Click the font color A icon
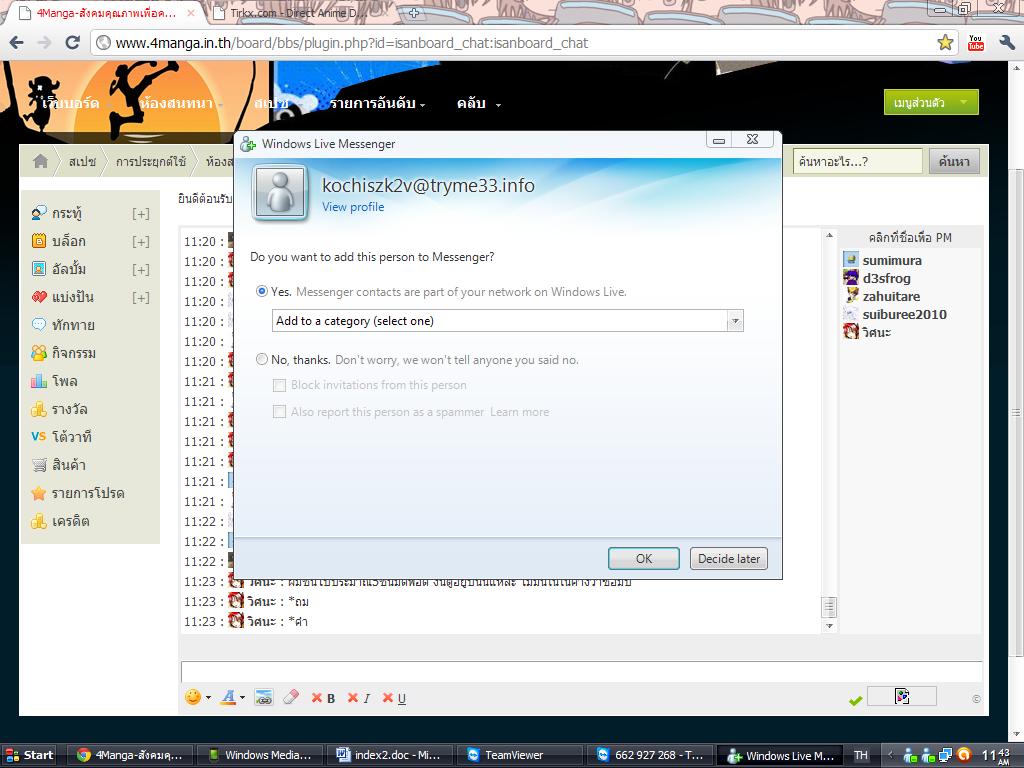Image resolution: width=1024 pixels, height=768 pixels. [228, 697]
